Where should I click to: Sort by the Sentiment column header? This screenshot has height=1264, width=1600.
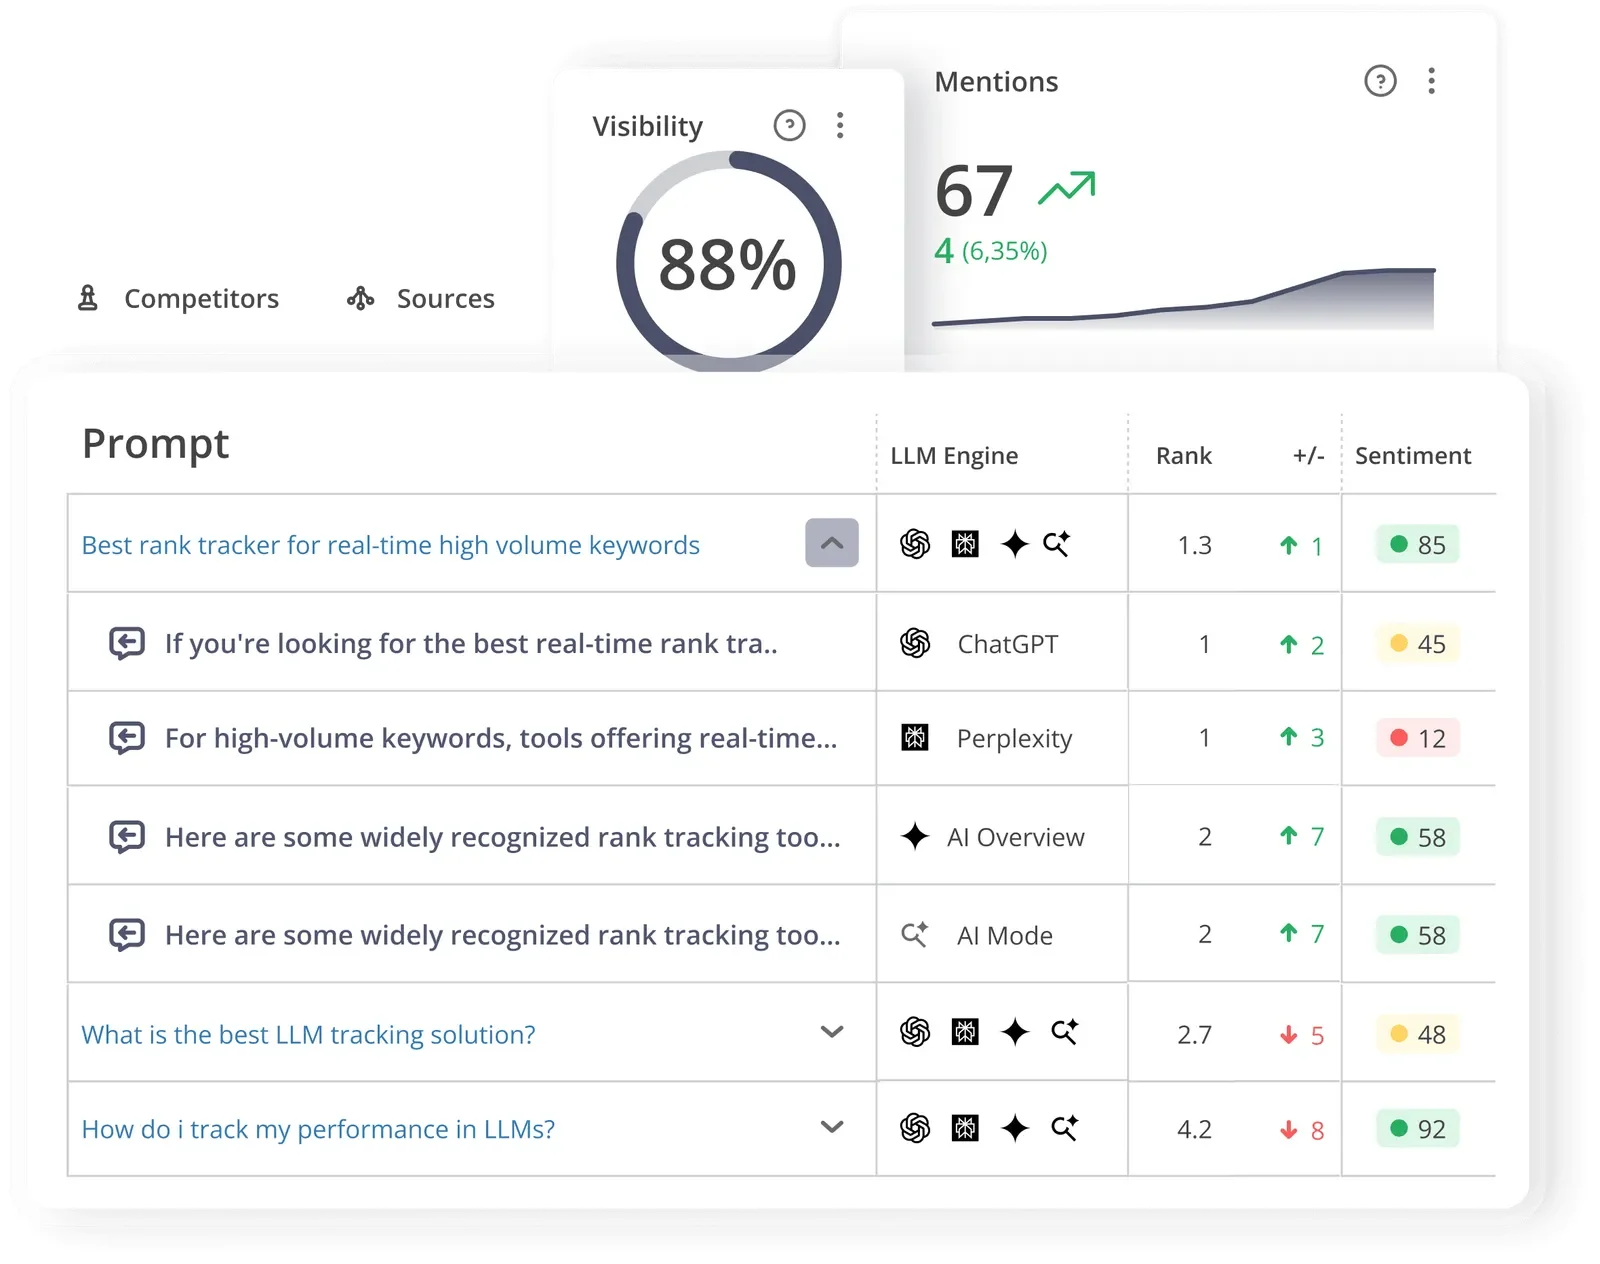click(1413, 456)
